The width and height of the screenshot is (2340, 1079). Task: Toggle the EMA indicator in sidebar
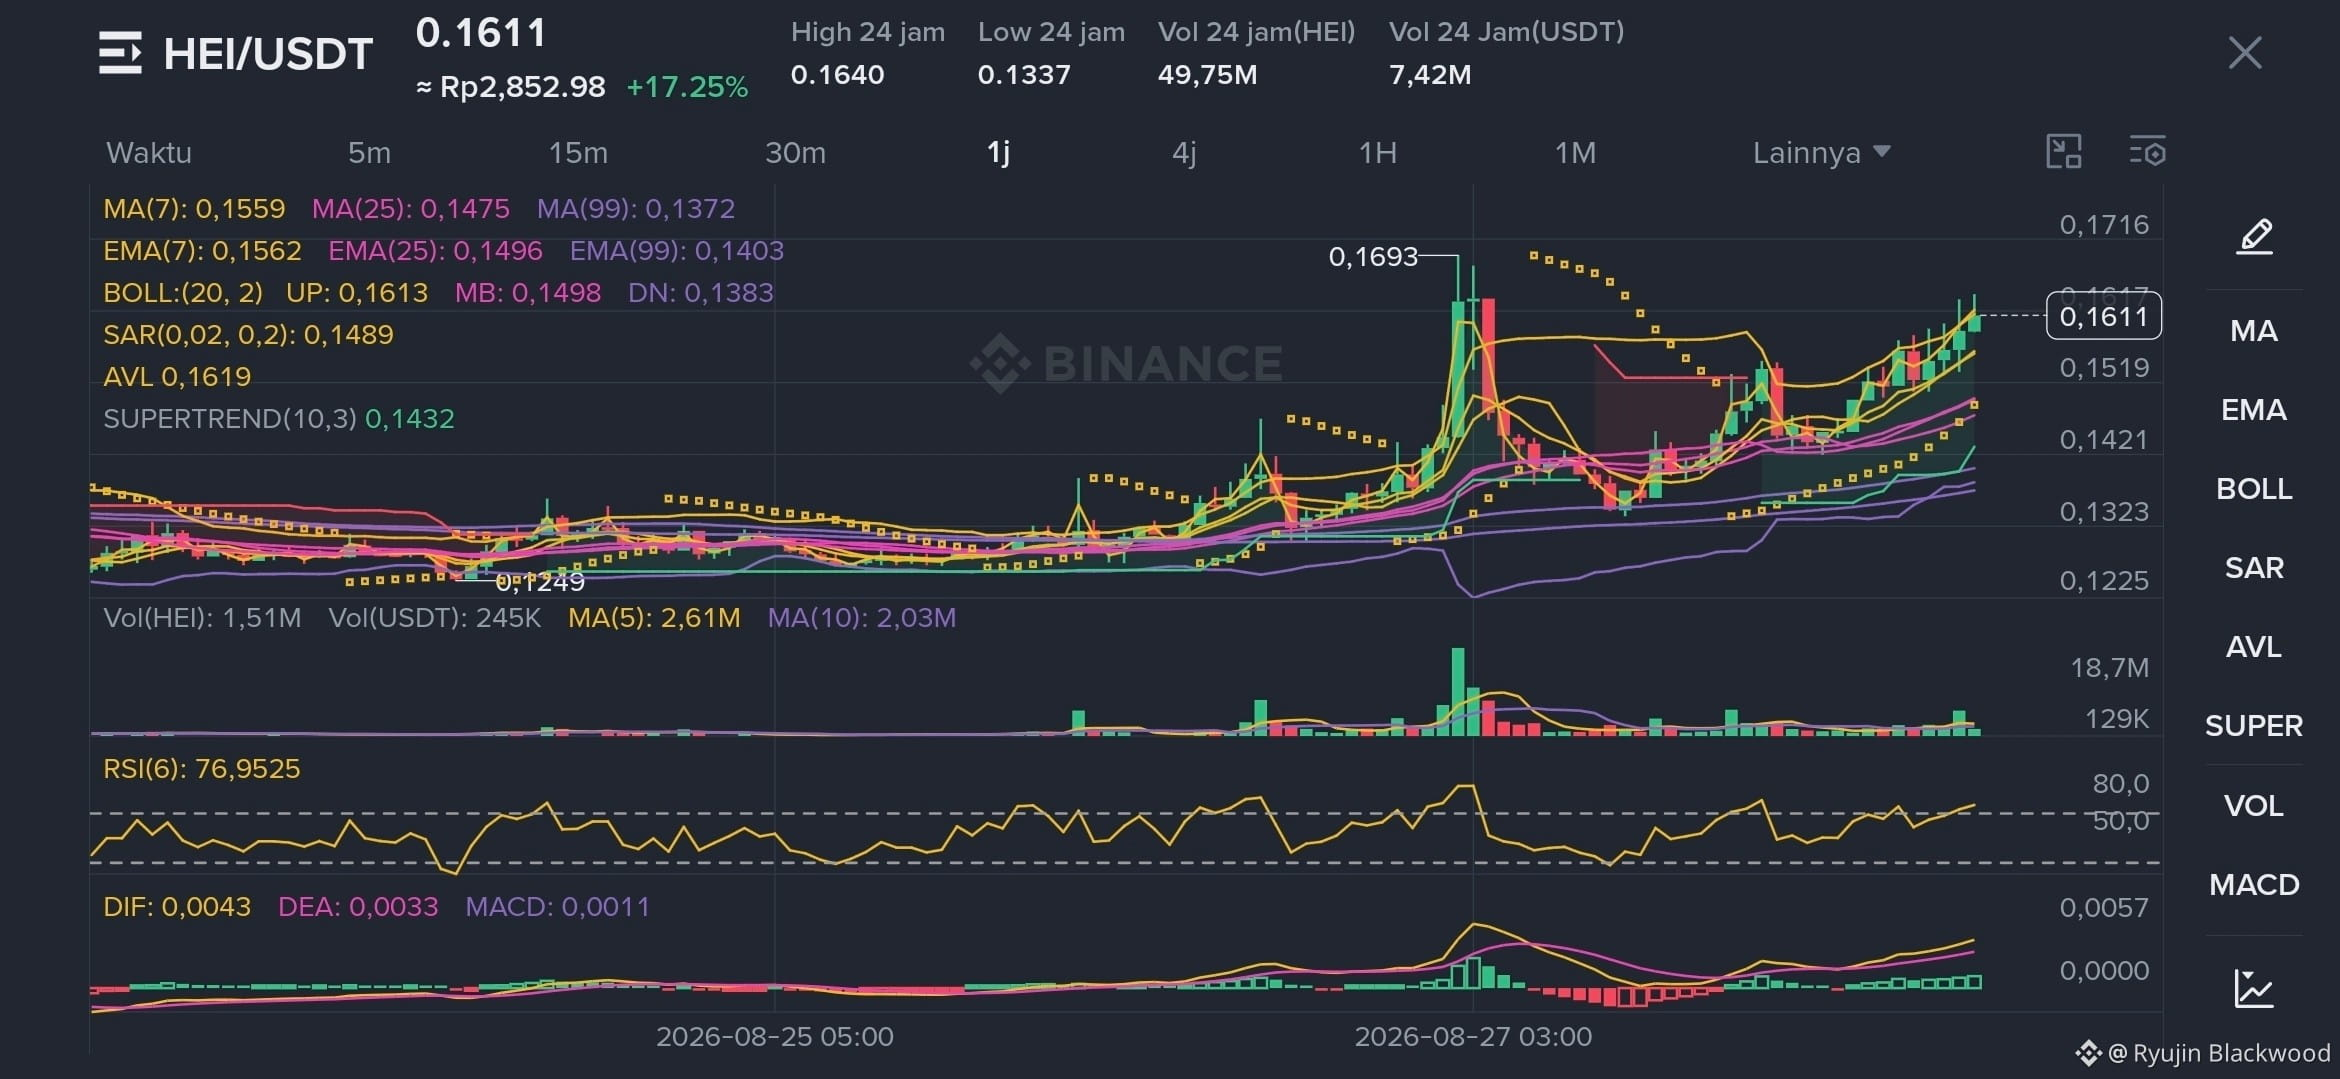click(x=2254, y=410)
